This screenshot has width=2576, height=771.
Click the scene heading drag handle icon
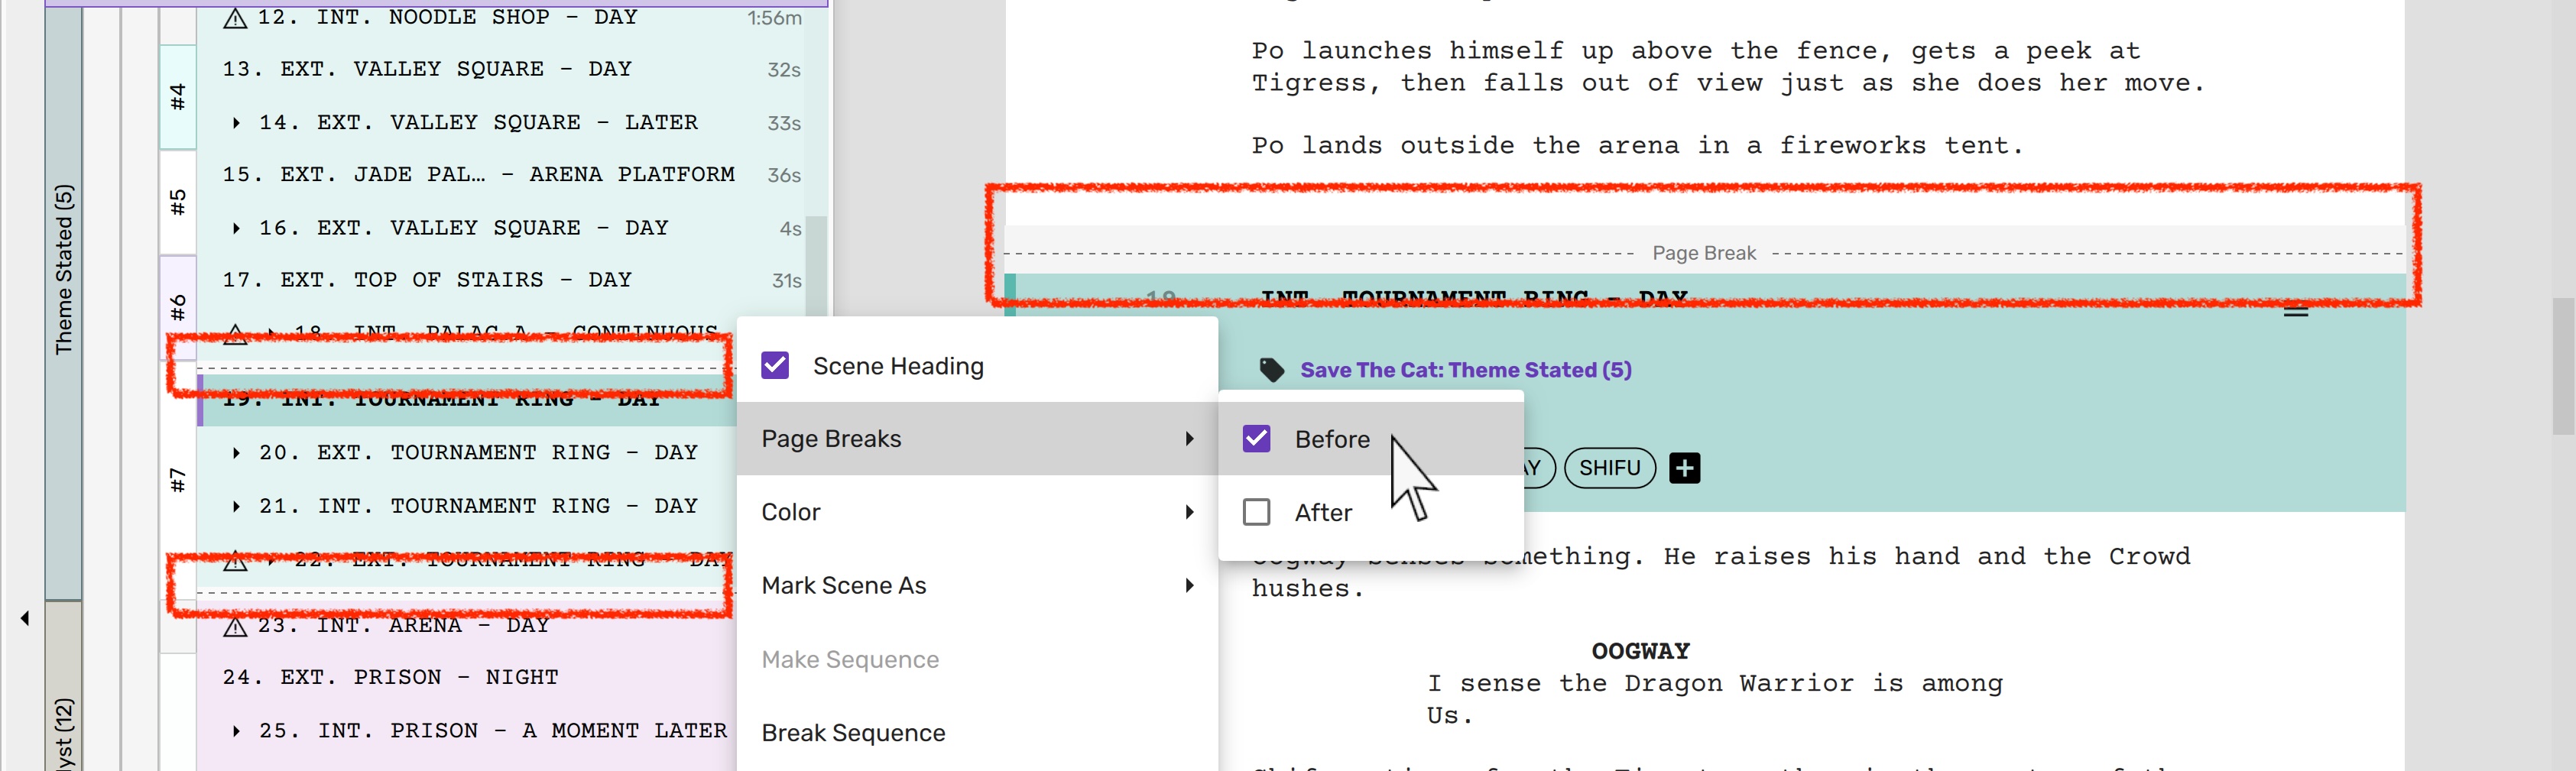click(2295, 311)
